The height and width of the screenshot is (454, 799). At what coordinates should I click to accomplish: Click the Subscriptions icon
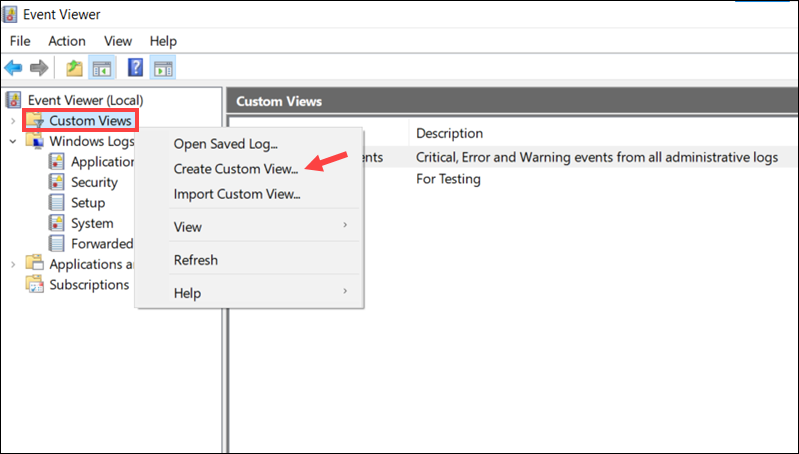point(35,284)
